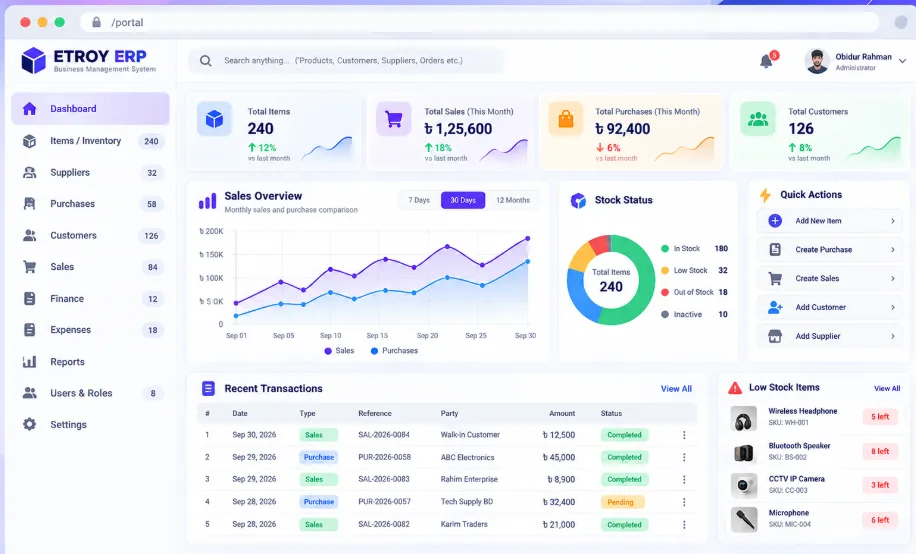Image resolution: width=916 pixels, height=554 pixels.
Task: Click CCTV IP Camera thumbnail
Action: 744,485
